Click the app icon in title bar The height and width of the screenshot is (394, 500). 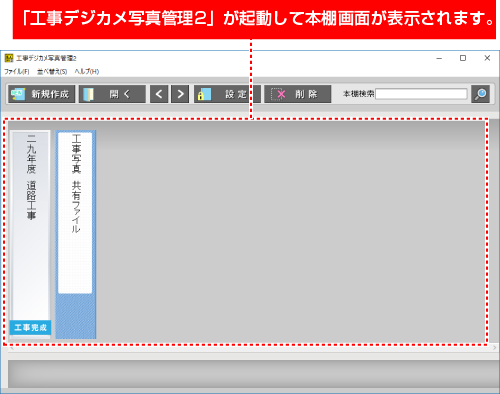9,58
